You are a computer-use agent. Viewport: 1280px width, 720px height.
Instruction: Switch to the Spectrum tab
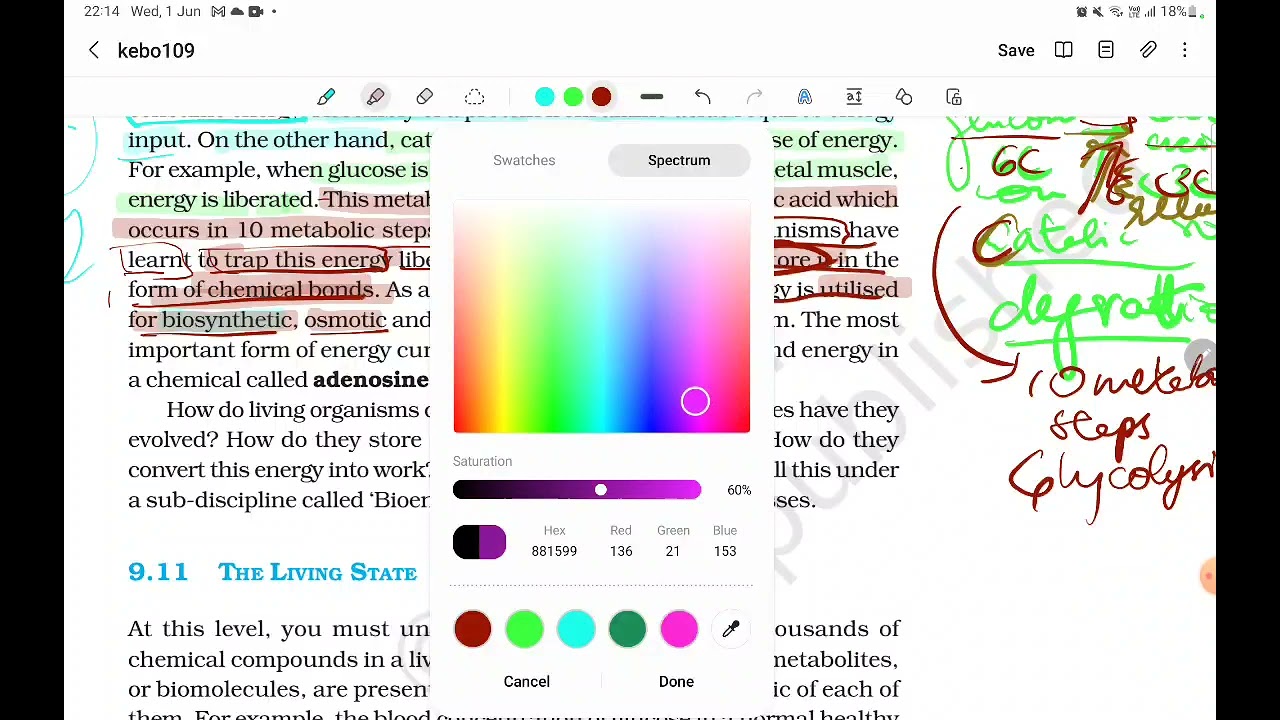click(x=679, y=160)
